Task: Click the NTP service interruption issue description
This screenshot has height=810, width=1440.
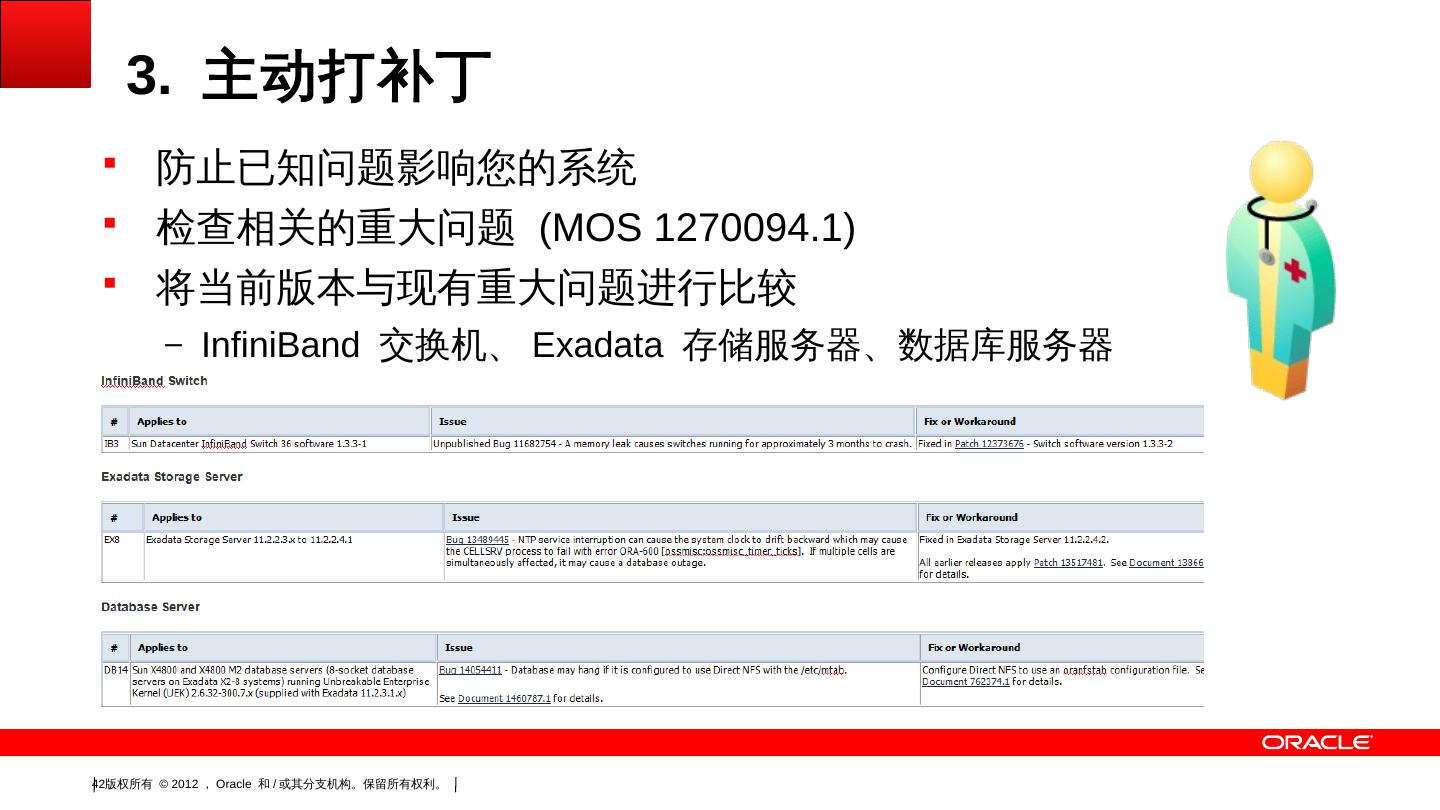Action: pyautogui.click(x=677, y=551)
